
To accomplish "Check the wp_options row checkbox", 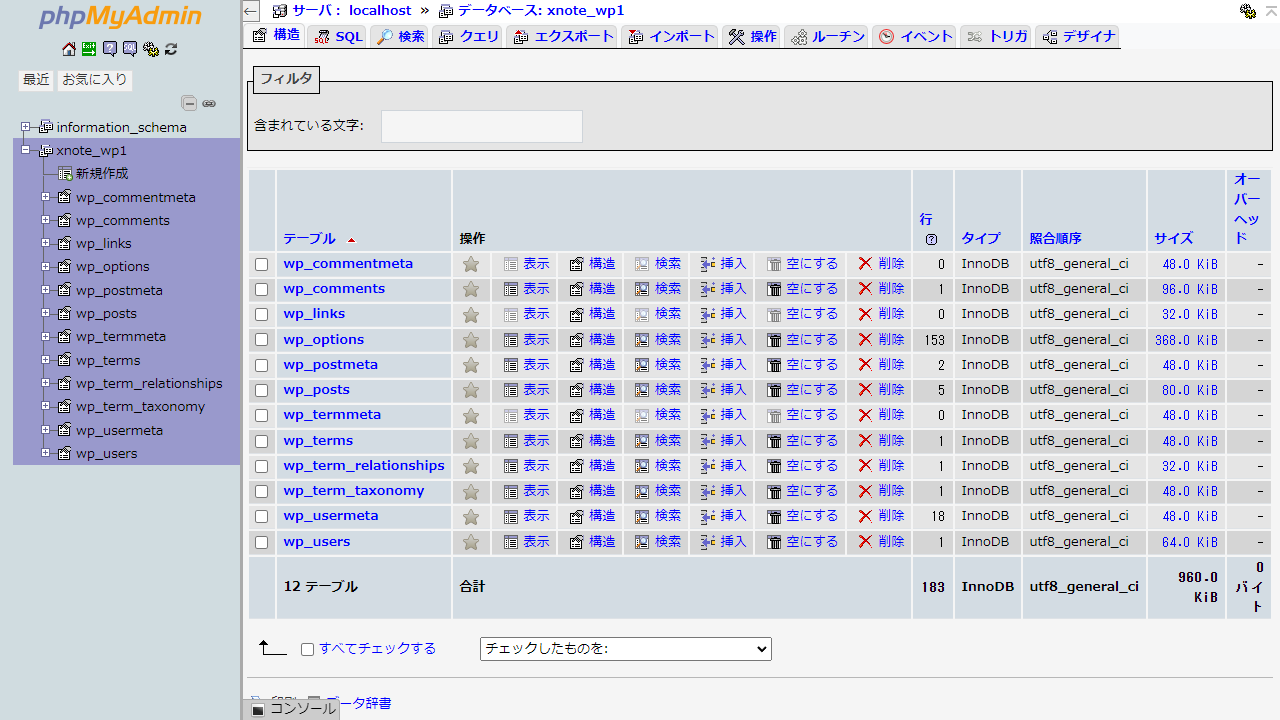I will (x=262, y=340).
